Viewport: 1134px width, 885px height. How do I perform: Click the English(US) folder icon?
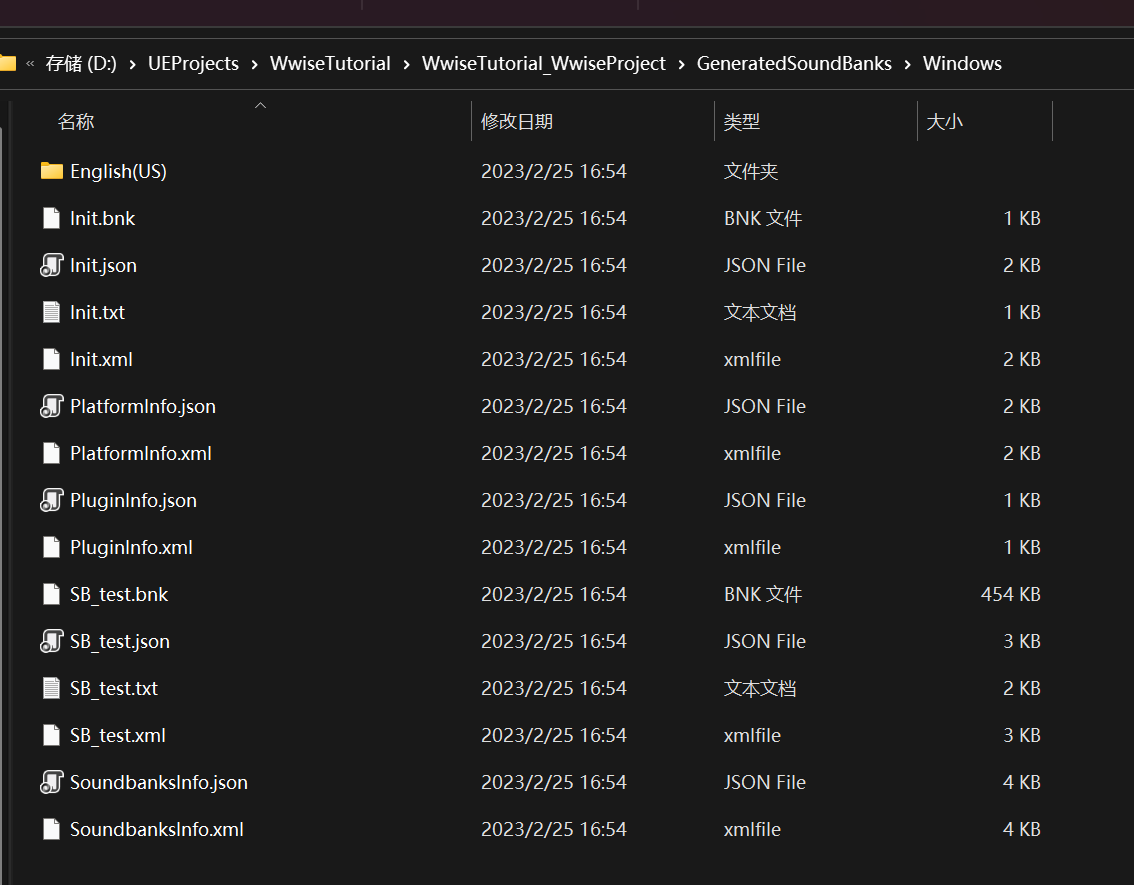click(52, 171)
